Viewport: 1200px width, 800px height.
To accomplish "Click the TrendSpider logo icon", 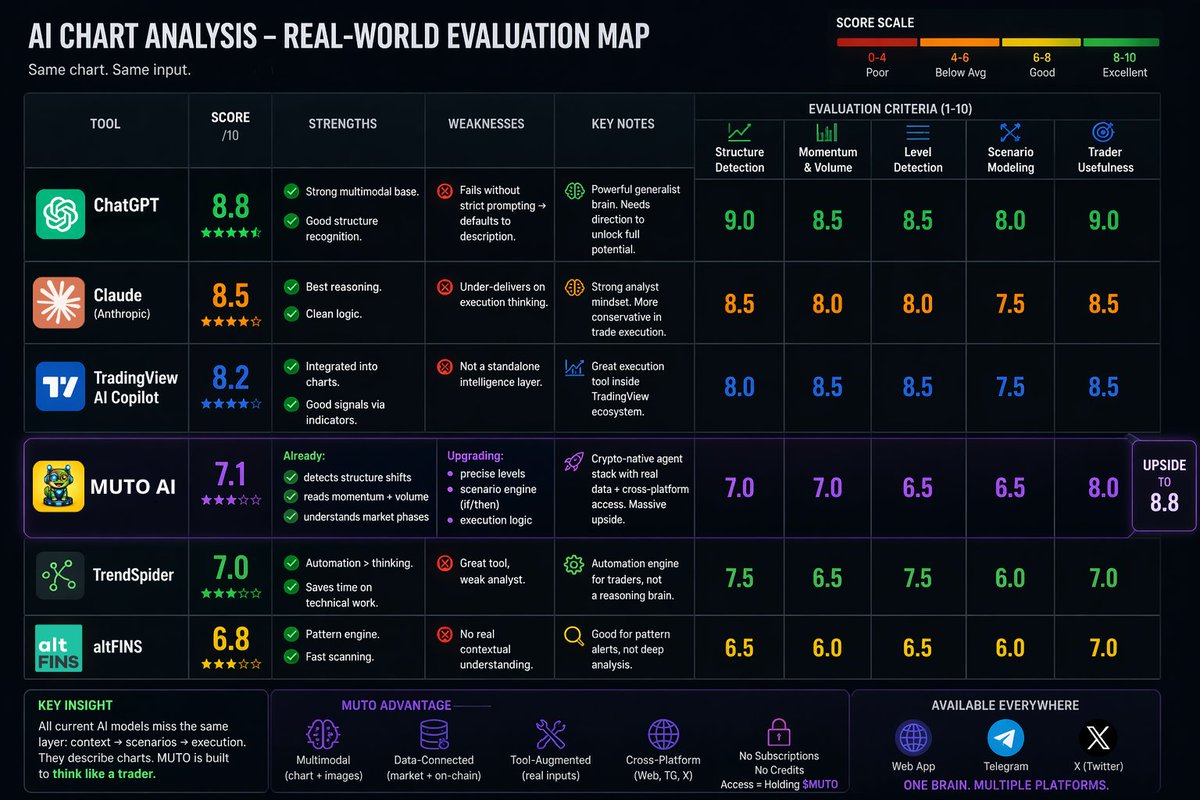I will coord(60,575).
